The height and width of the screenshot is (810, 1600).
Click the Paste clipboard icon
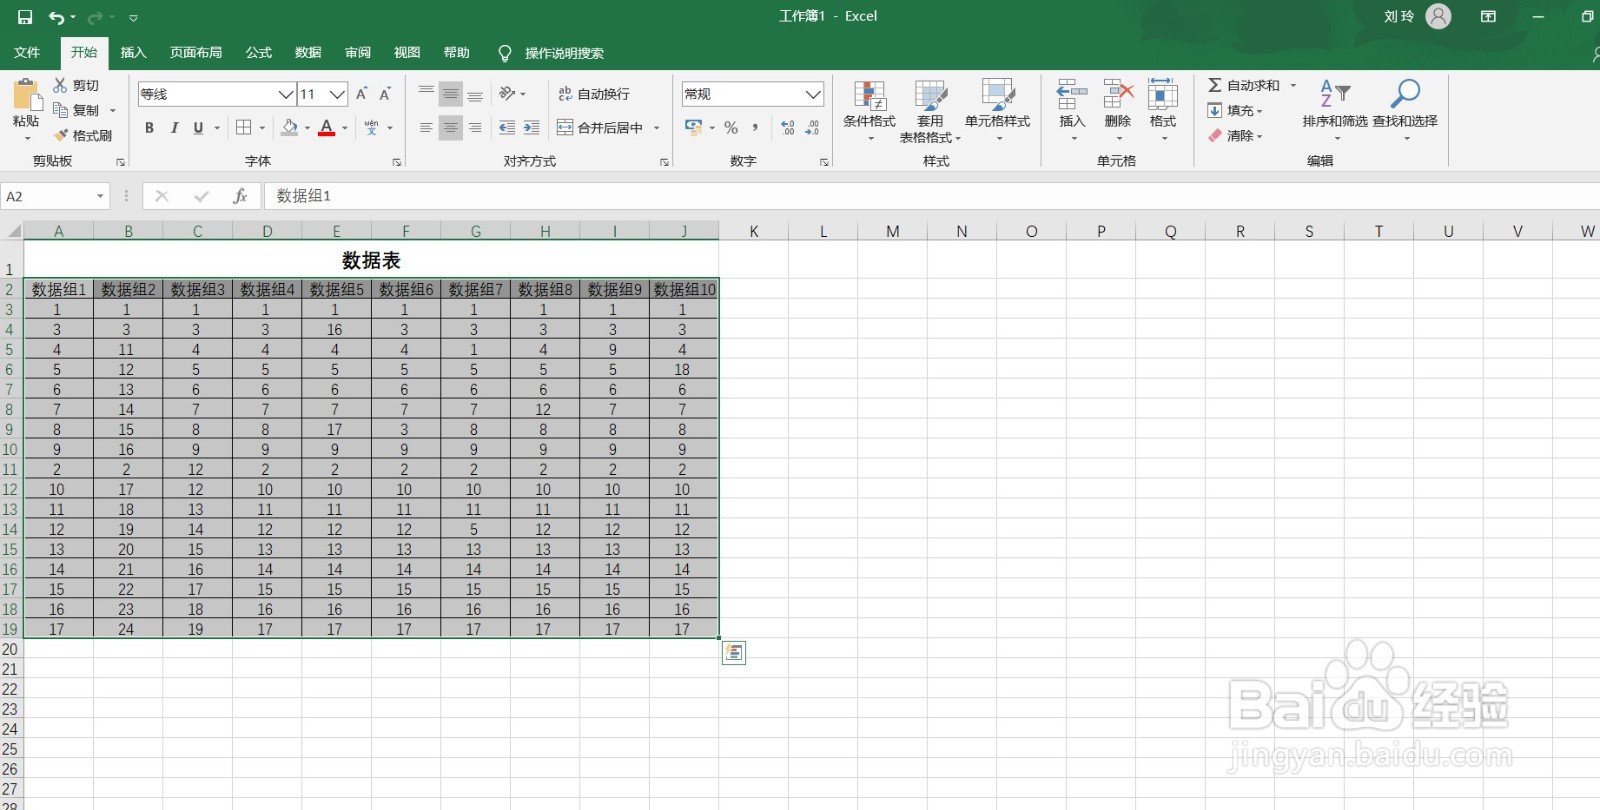[x=26, y=96]
